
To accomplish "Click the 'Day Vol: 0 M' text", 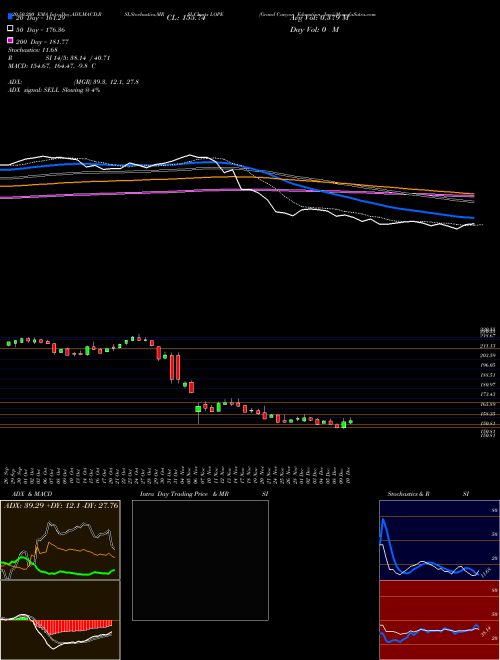I will pyautogui.click(x=314, y=30).
